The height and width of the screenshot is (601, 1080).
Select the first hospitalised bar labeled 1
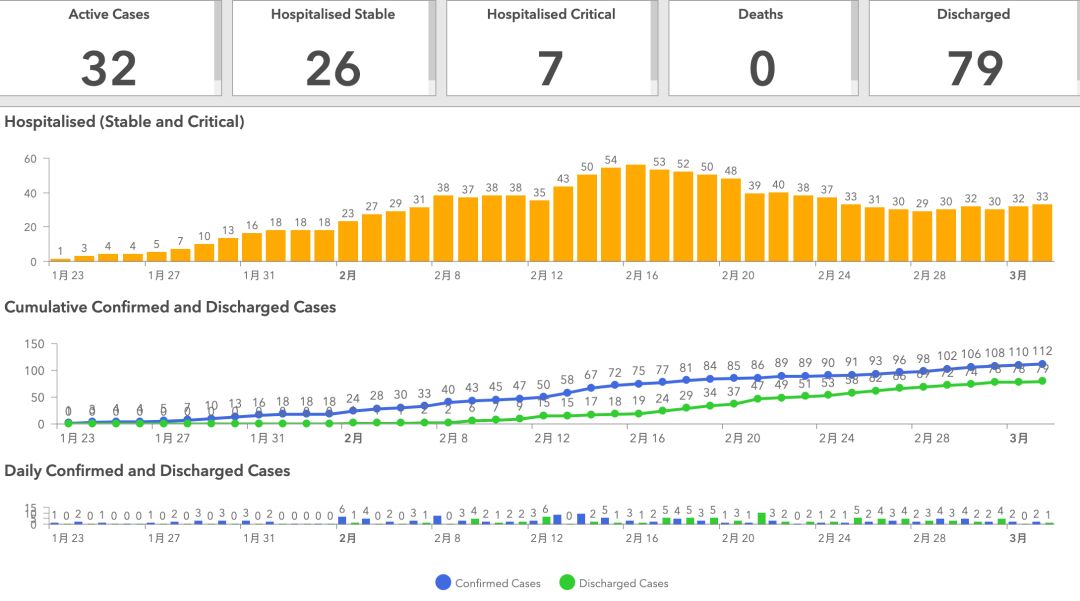60,260
